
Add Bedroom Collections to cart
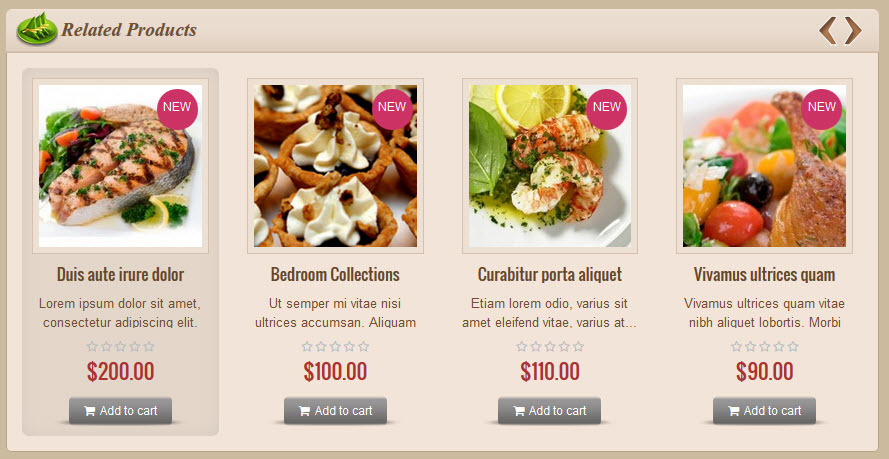click(x=335, y=411)
